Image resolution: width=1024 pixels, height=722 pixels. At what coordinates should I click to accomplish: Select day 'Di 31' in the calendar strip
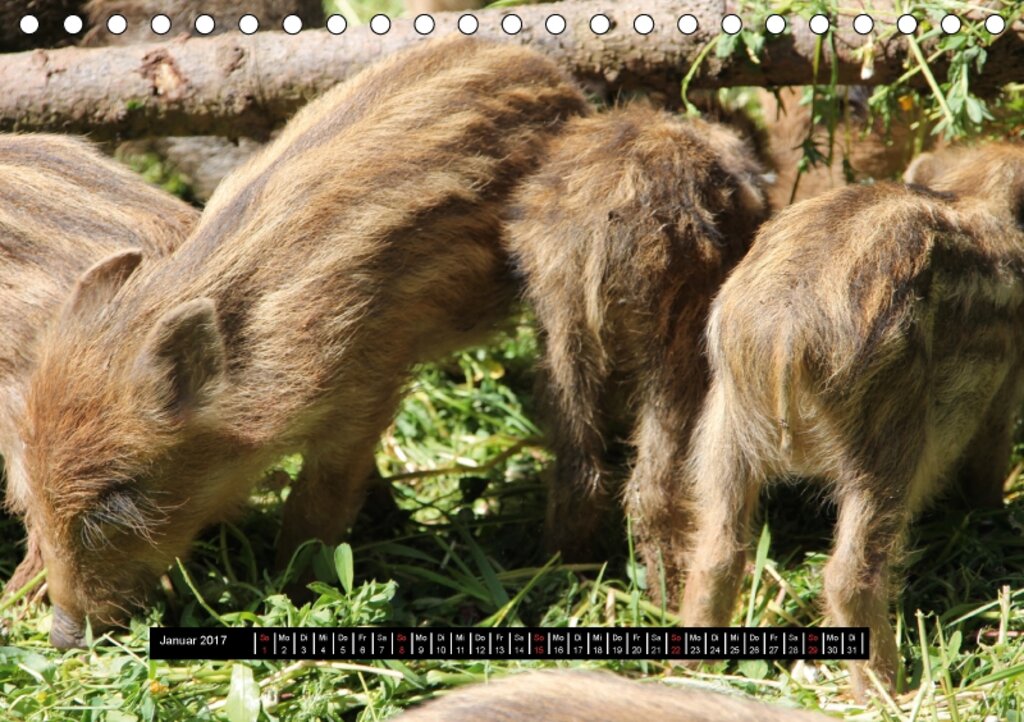coord(852,644)
